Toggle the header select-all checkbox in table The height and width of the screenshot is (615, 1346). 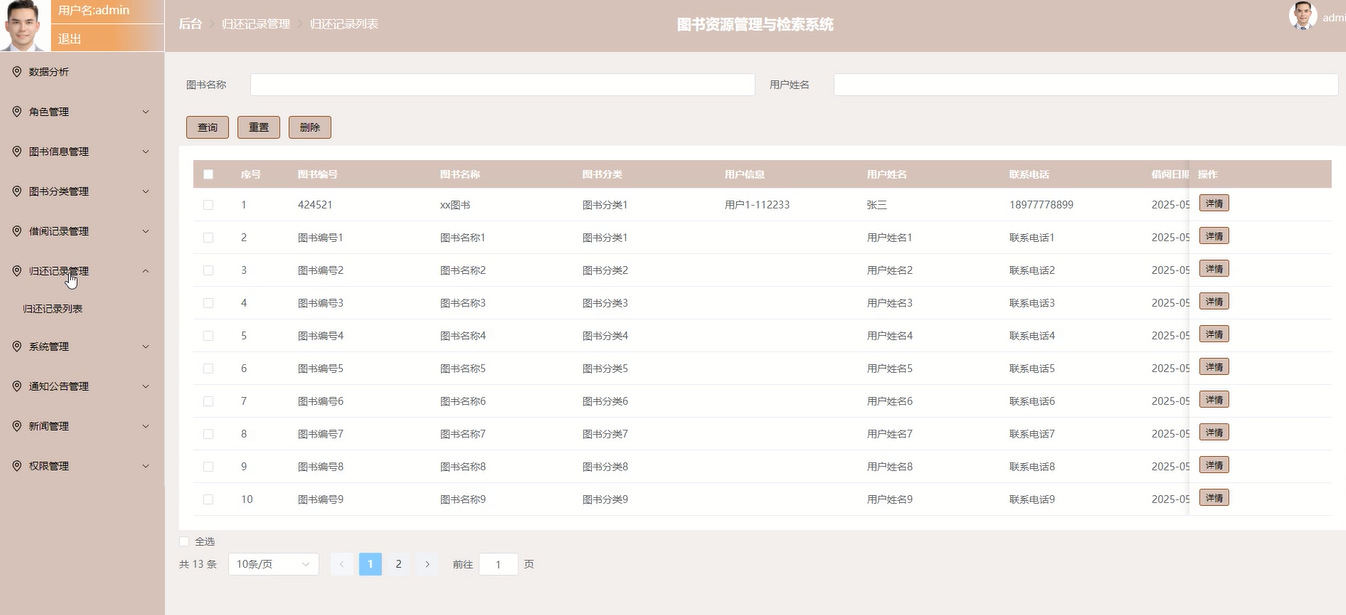tap(208, 174)
